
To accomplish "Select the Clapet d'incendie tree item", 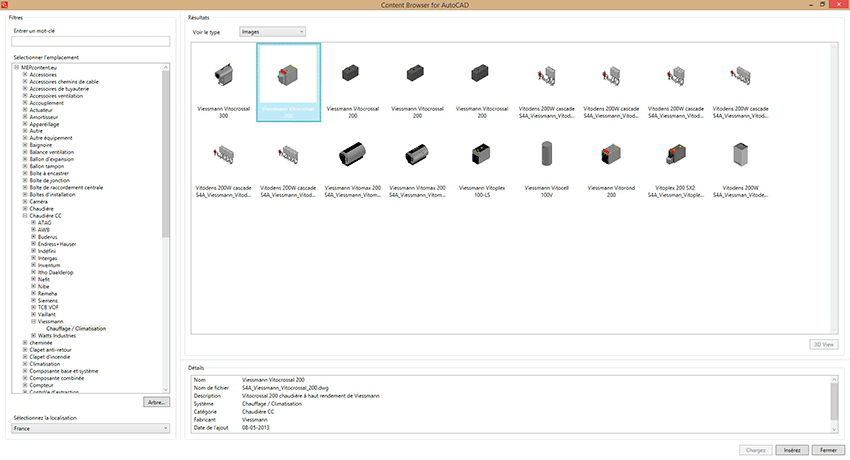I will tap(50, 357).
